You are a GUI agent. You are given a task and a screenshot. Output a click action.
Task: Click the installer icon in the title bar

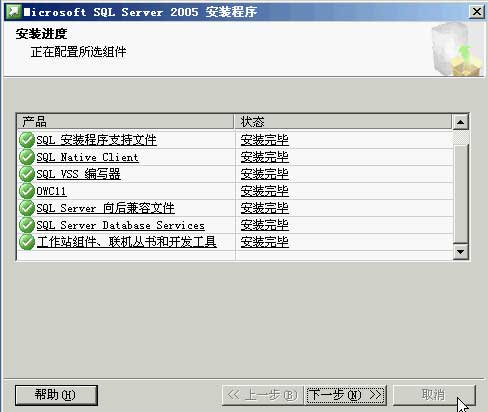pos(14,12)
